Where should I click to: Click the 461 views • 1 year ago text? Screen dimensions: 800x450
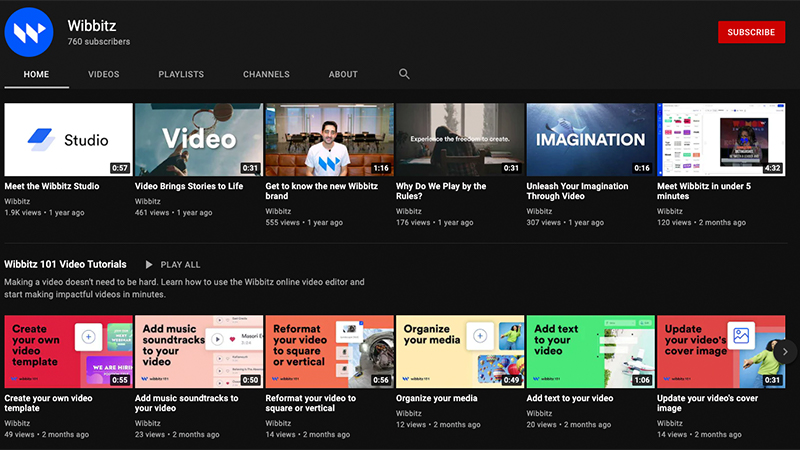tap(173, 213)
